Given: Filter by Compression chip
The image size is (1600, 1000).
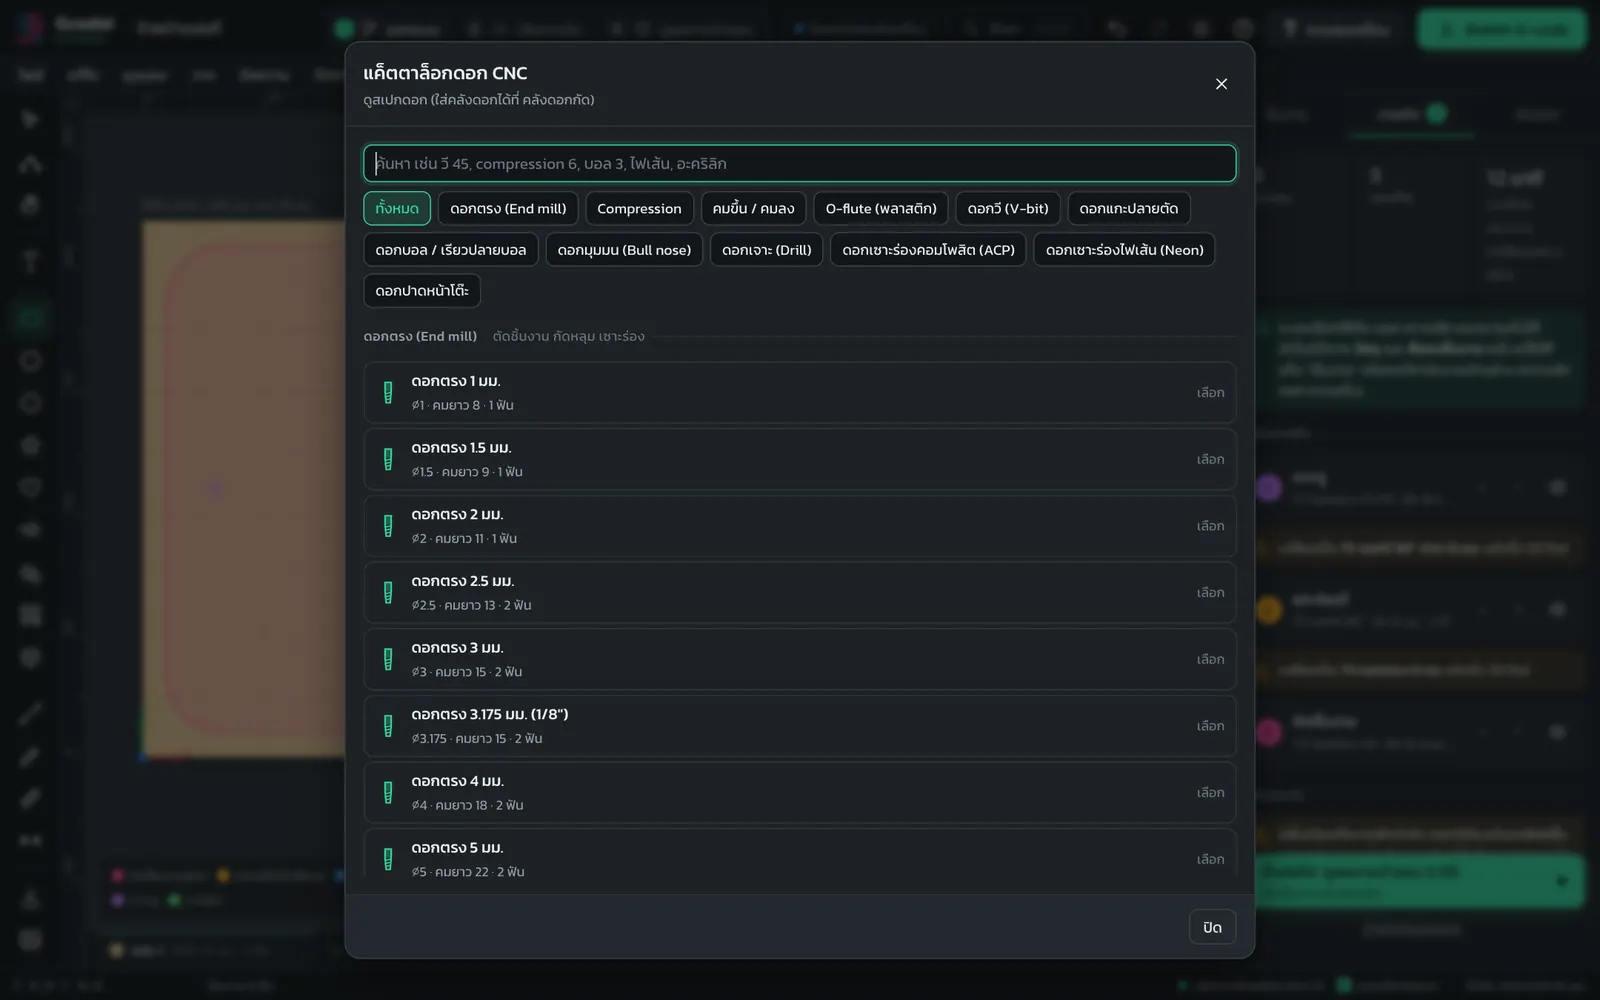Looking at the screenshot, I should coord(639,208).
